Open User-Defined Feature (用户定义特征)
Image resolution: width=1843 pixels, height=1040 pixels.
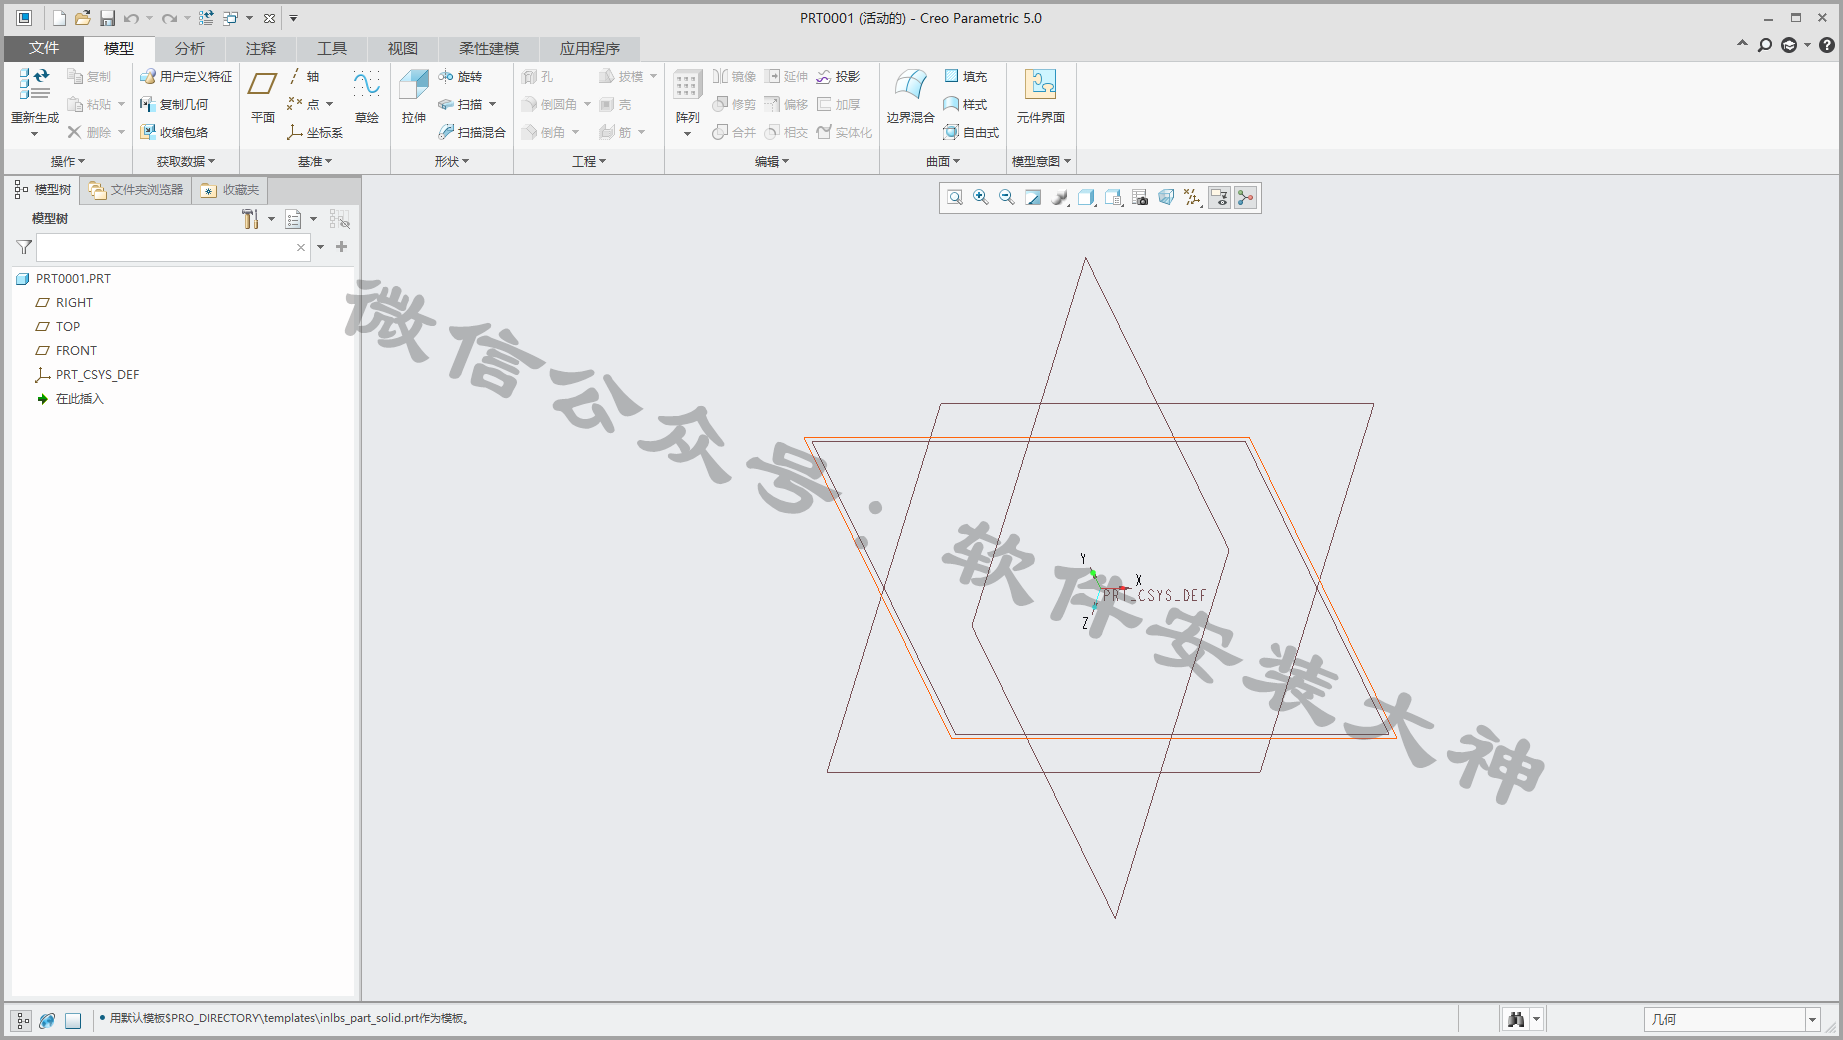click(x=186, y=76)
